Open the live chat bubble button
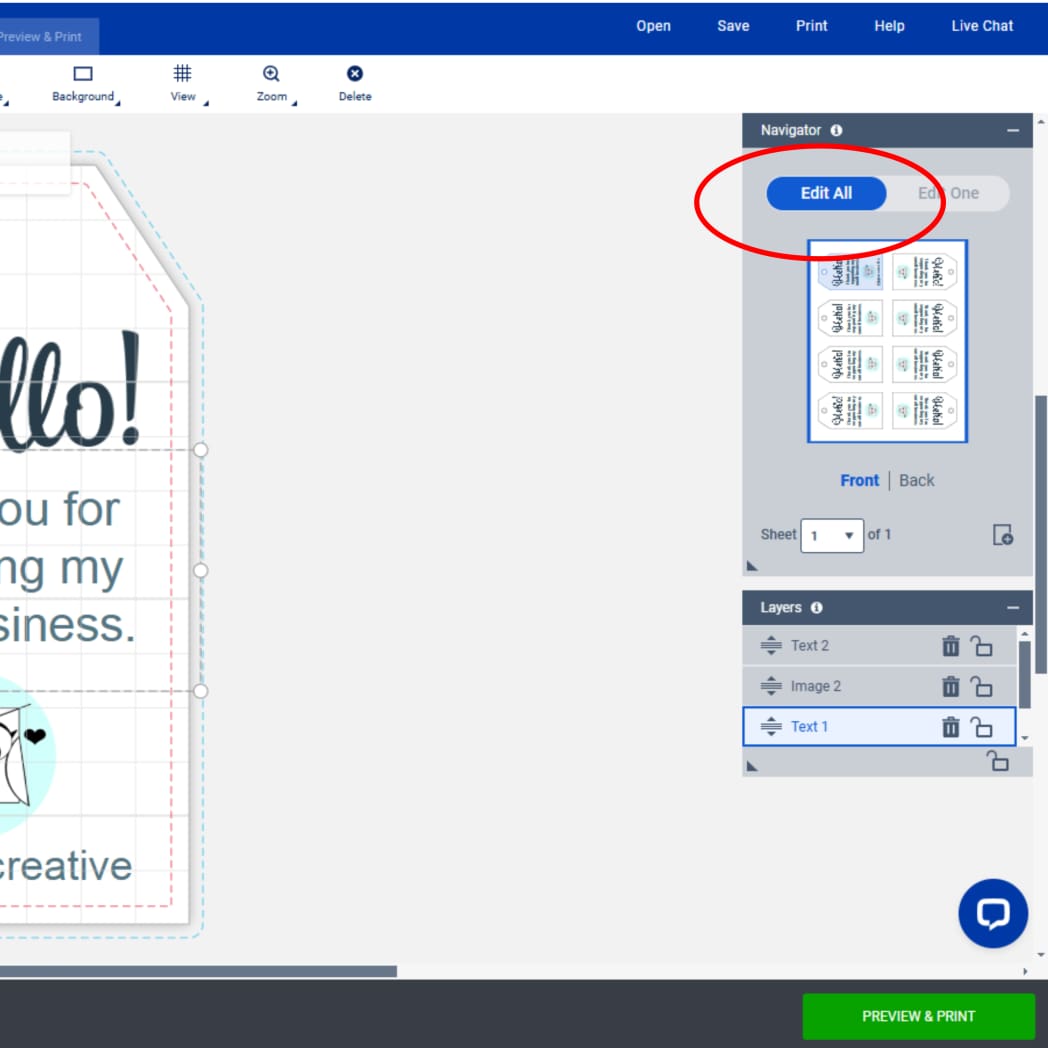The height and width of the screenshot is (1048, 1048). (993, 913)
